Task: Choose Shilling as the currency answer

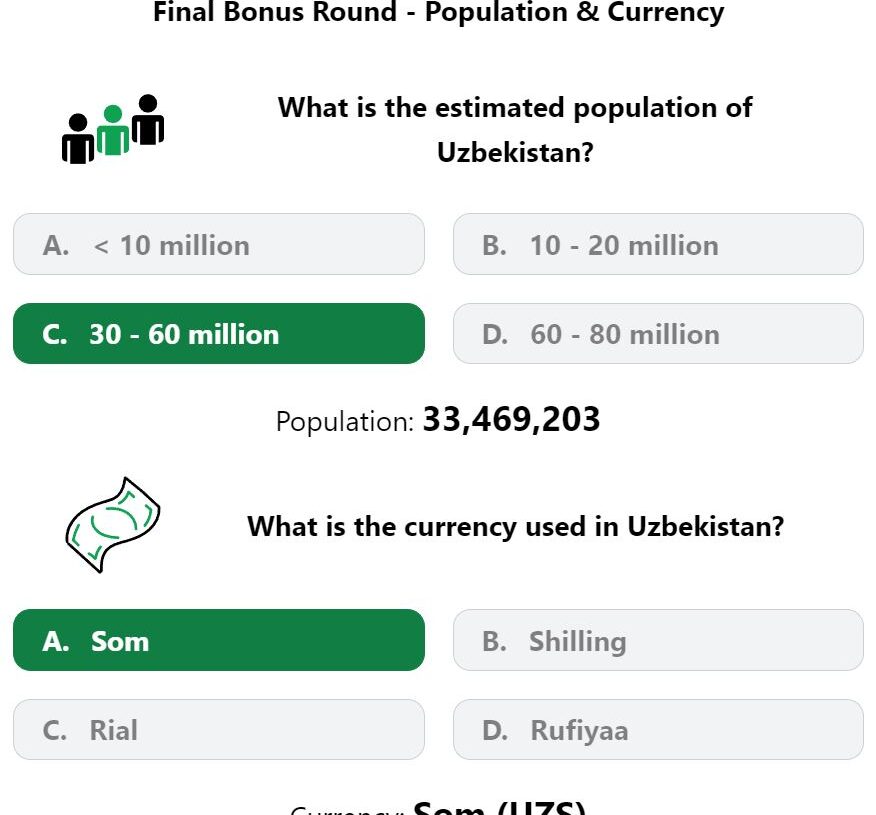Action: pos(658,640)
